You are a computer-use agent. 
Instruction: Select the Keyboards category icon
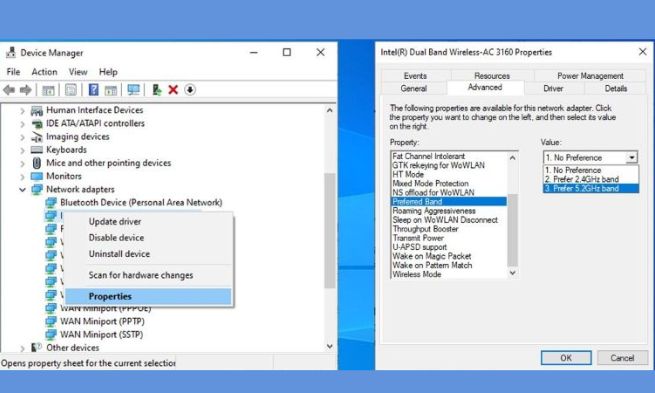click(x=37, y=150)
